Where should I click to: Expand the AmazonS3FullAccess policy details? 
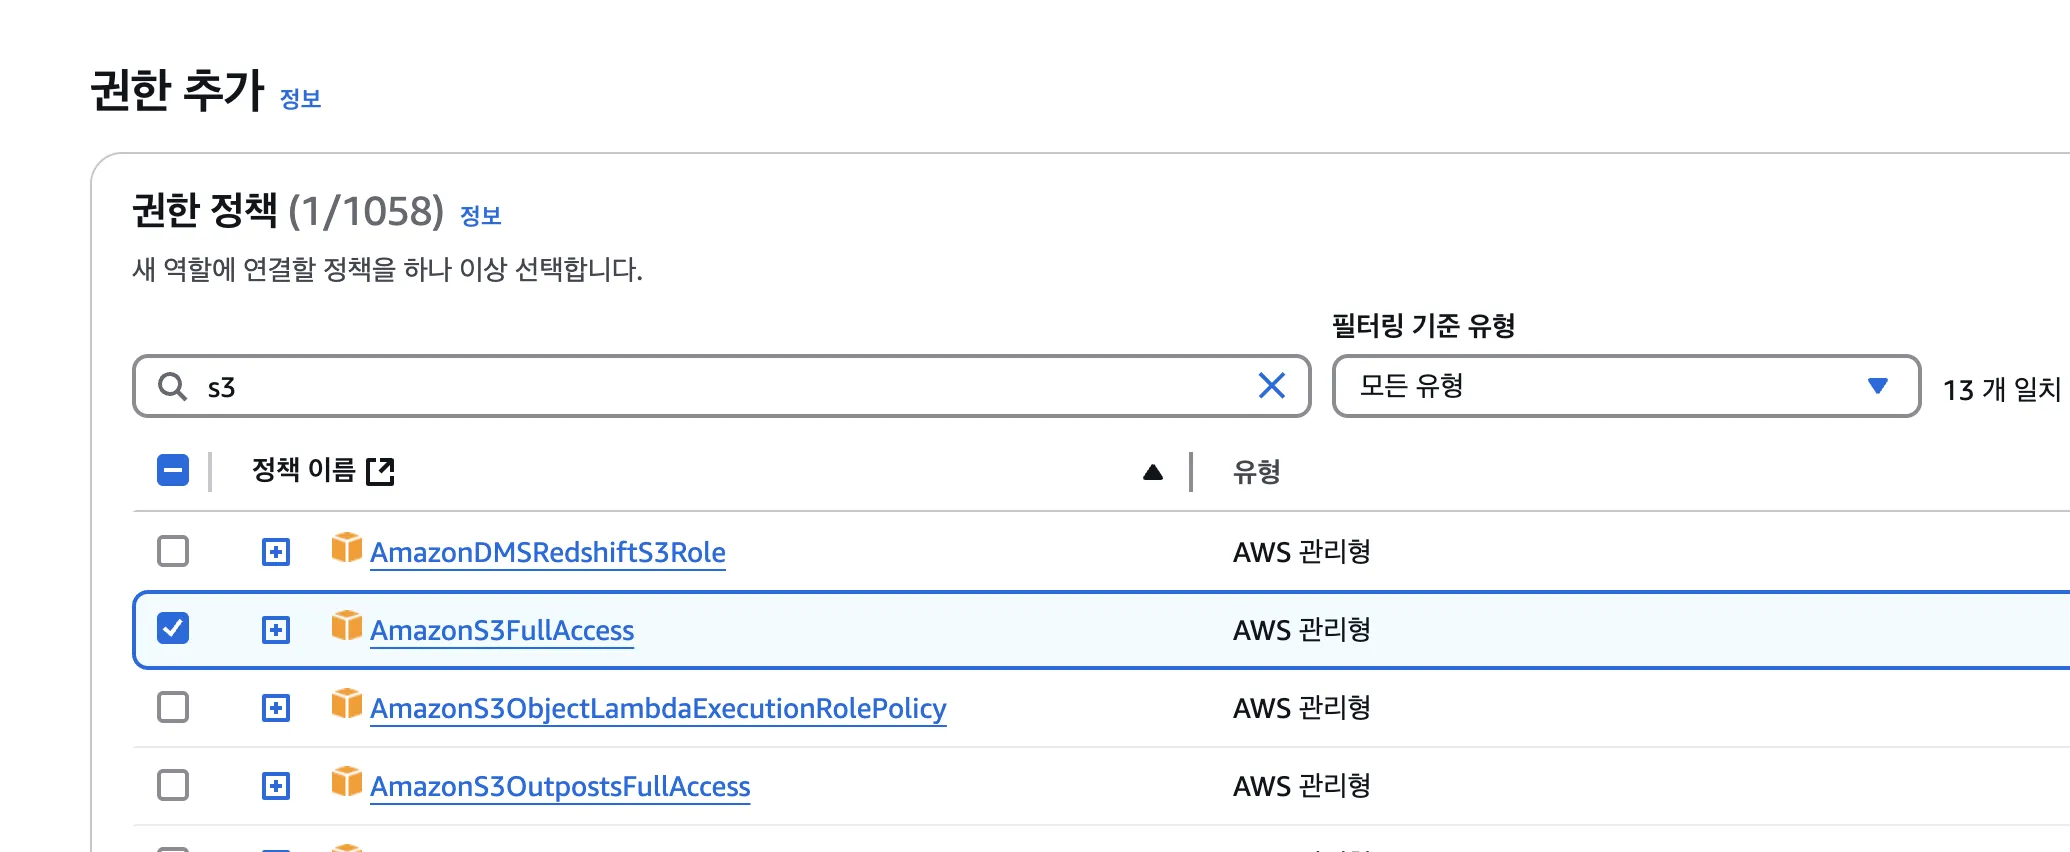[x=276, y=630]
